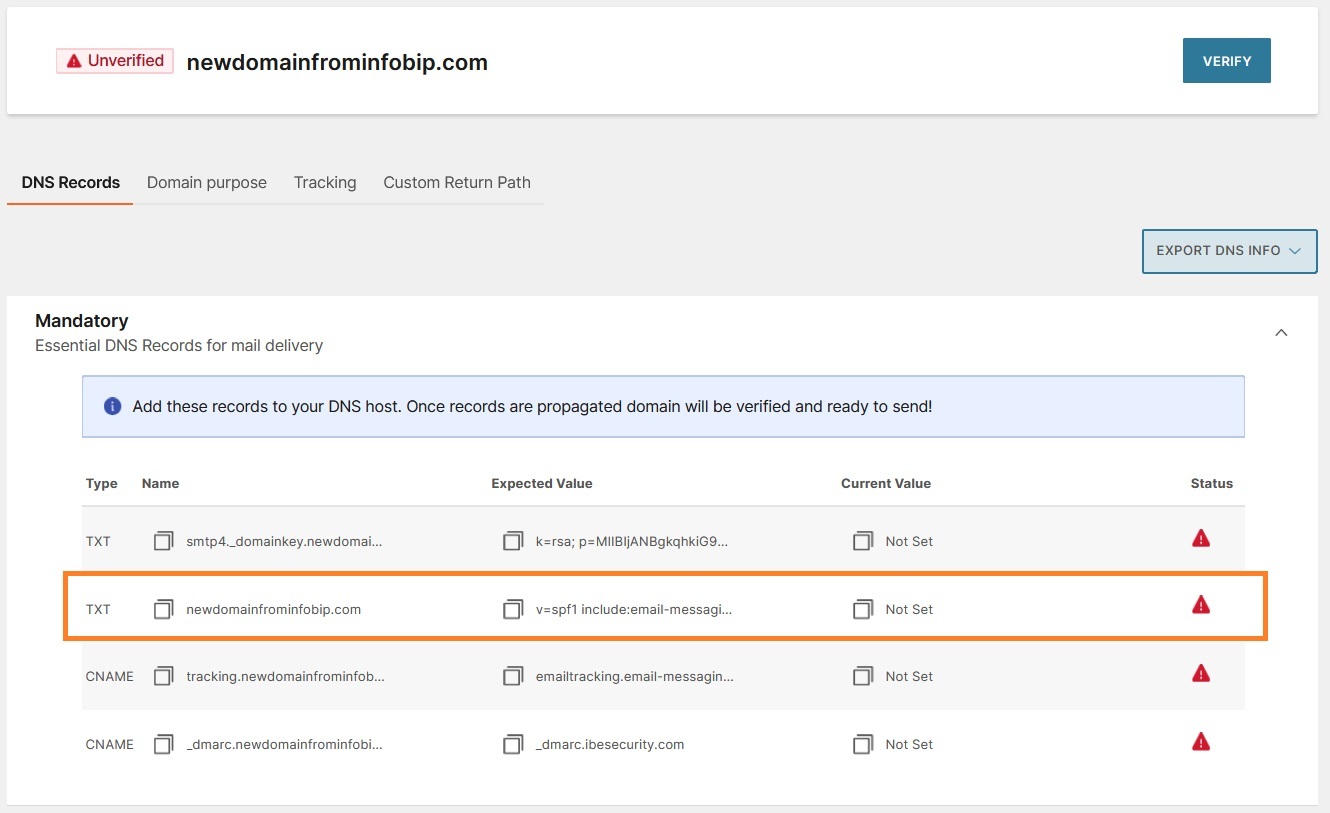Open the EXPORT DNS INFO dropdown
This screenshot has width=1330, height=813.
click(x=1229, y=251)
